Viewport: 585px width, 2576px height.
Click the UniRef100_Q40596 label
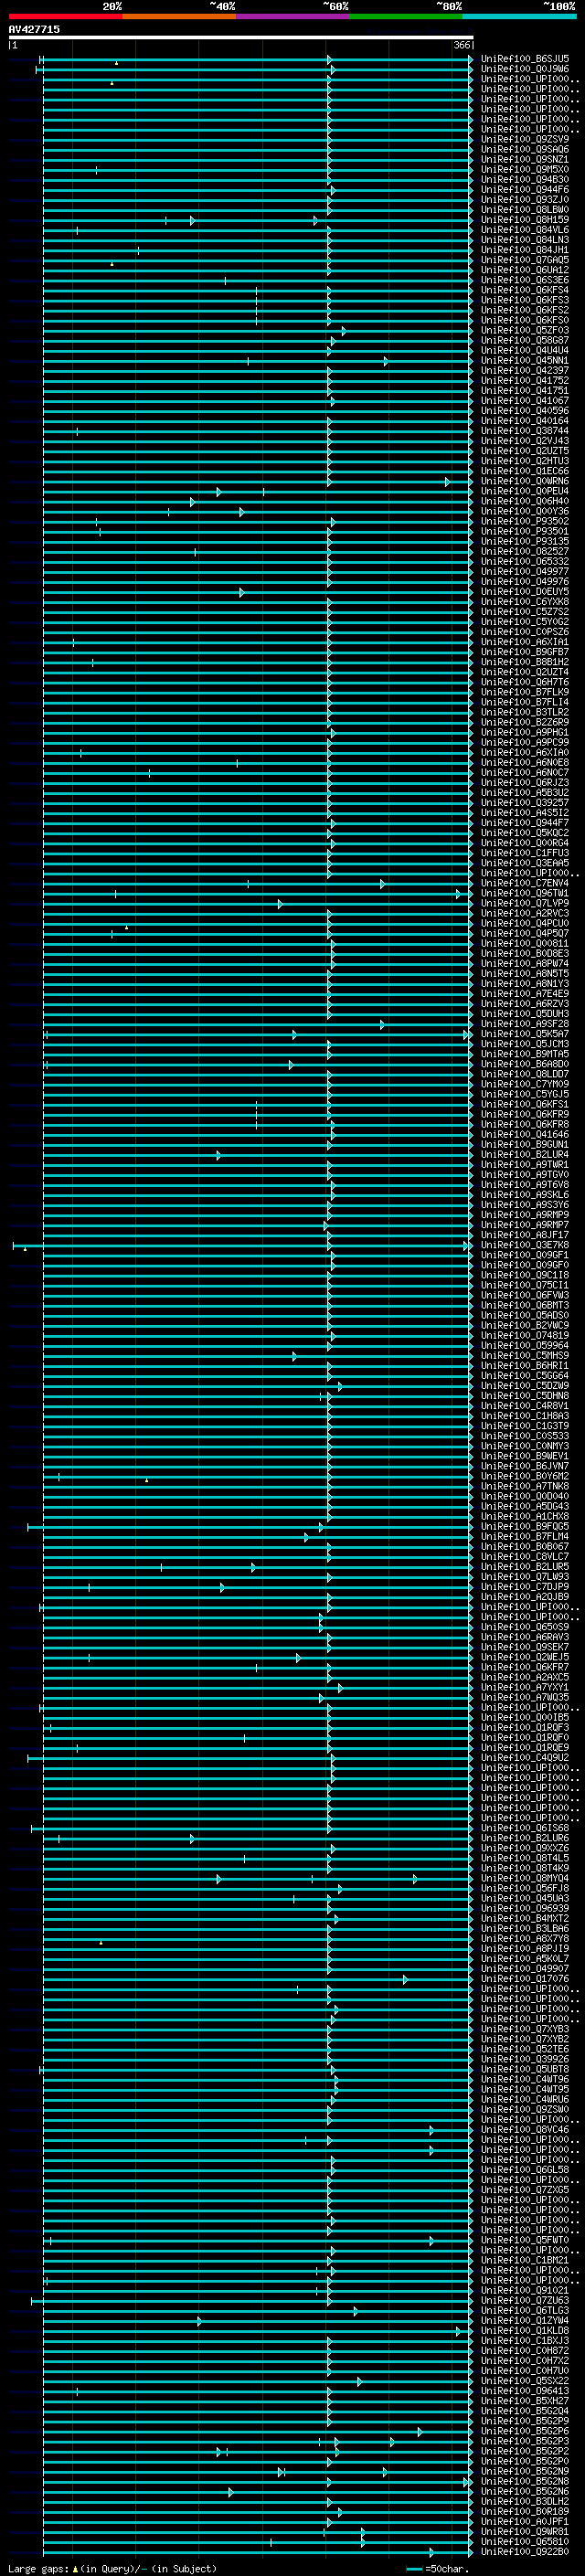click(x=525, y=410)
